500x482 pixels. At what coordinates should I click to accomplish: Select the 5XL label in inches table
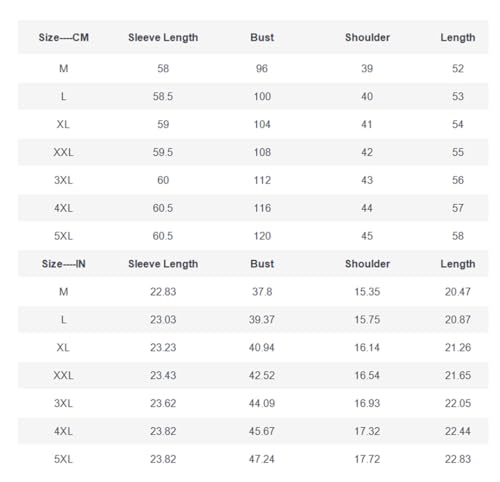click(x=63, y=459)
